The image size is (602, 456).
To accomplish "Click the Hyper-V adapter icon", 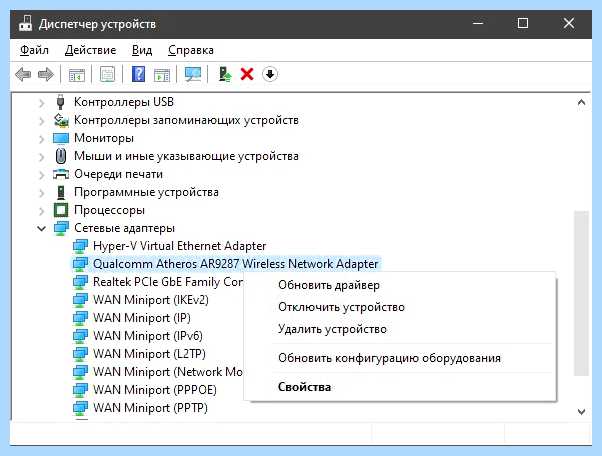I will 80,246.
